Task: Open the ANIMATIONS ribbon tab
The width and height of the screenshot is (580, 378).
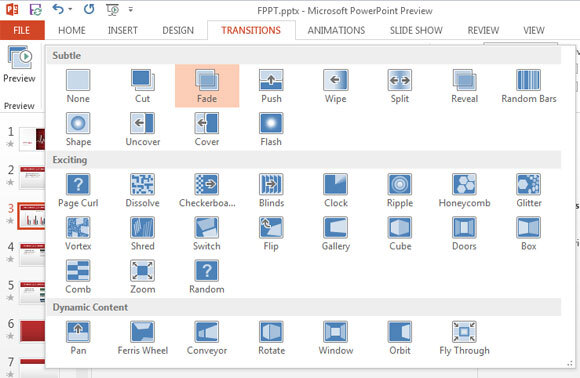Action: tap(336, 30)
